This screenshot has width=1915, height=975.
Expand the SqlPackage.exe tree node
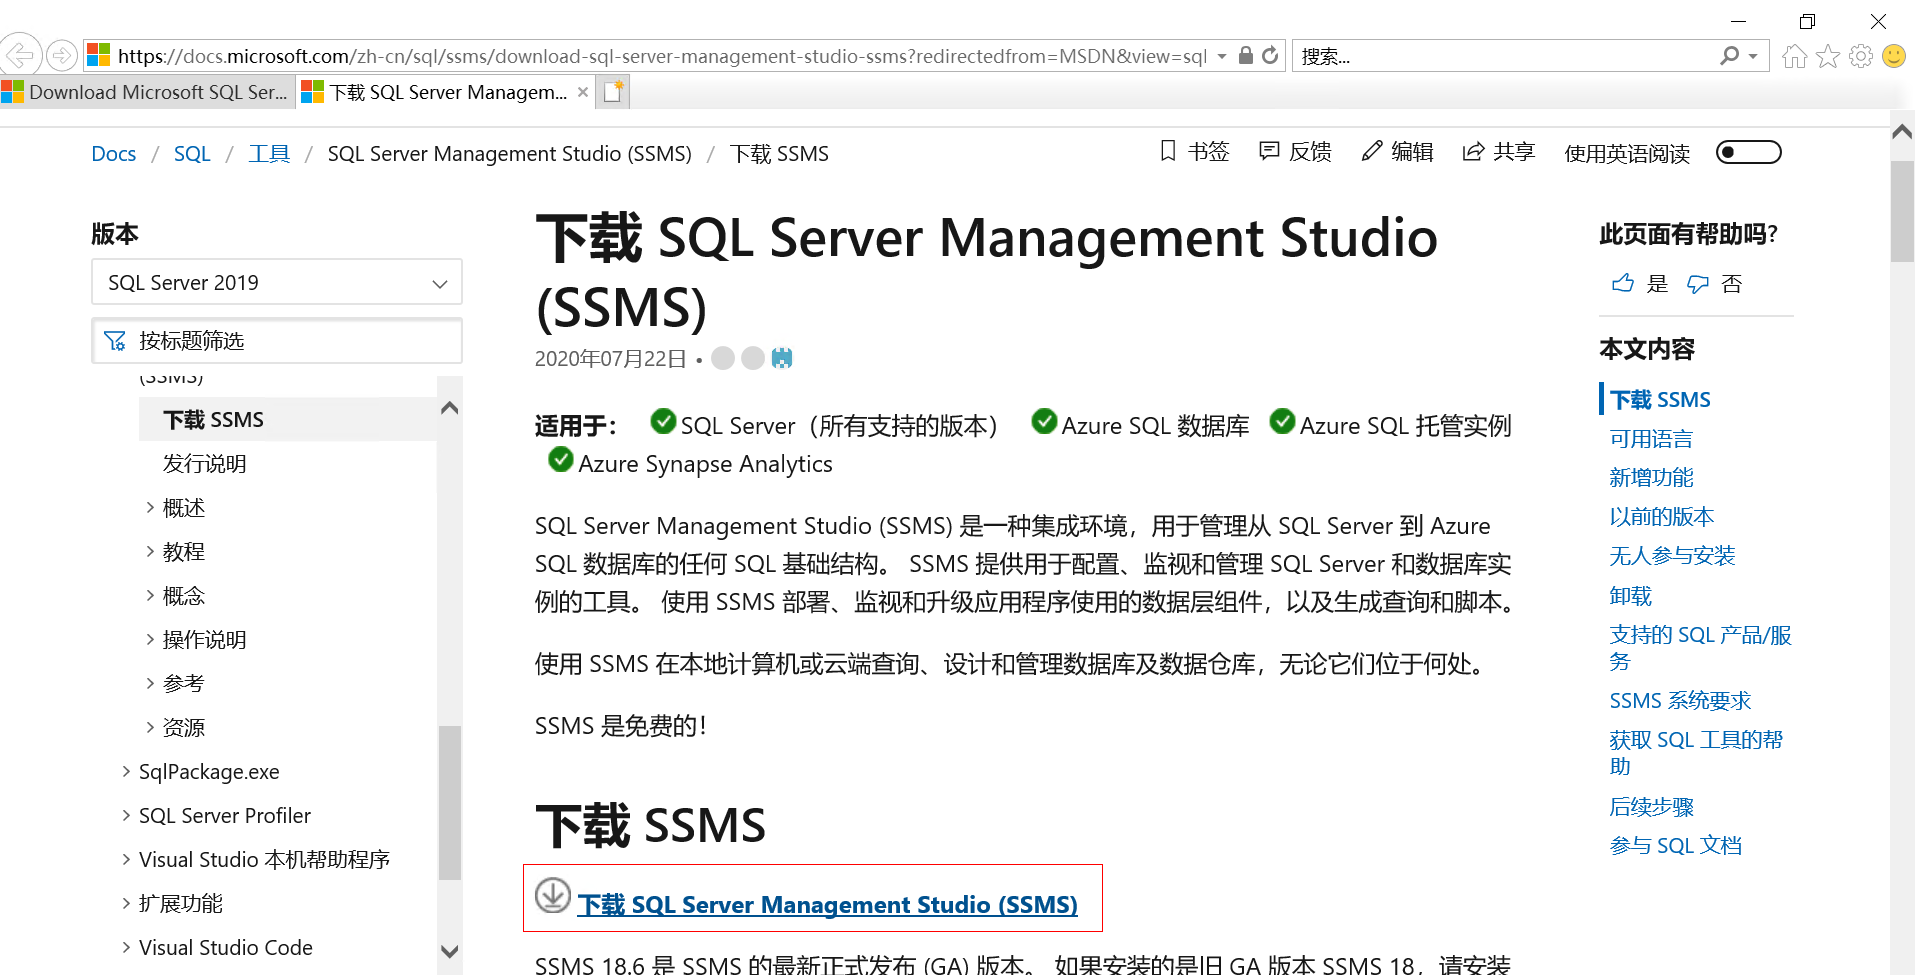pos(127,771)
